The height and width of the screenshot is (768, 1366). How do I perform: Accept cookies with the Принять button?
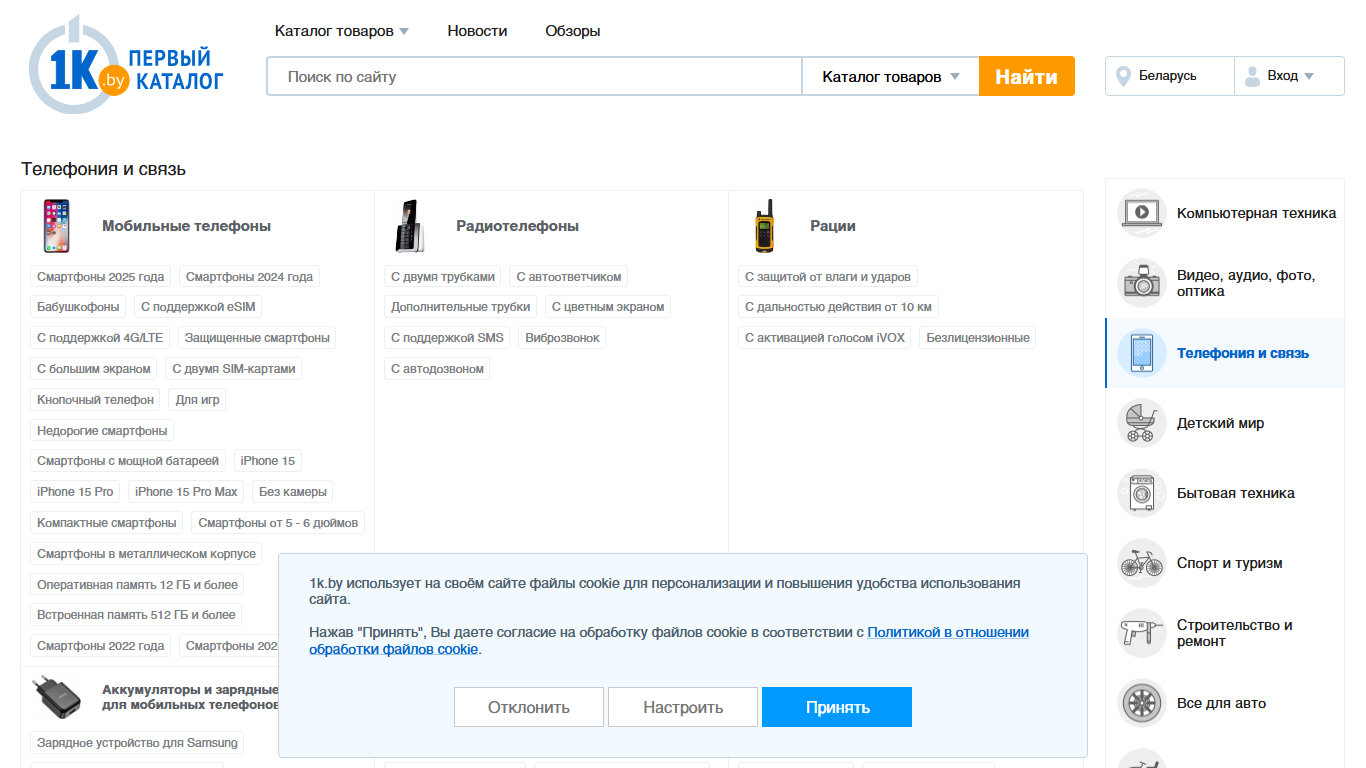point(837,707)
